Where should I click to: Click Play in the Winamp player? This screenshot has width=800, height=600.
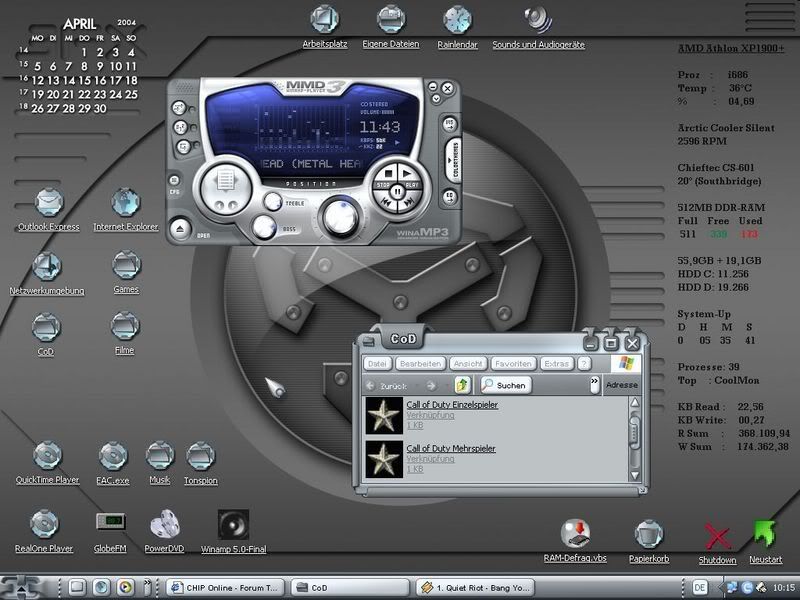[x=408, y=175]
